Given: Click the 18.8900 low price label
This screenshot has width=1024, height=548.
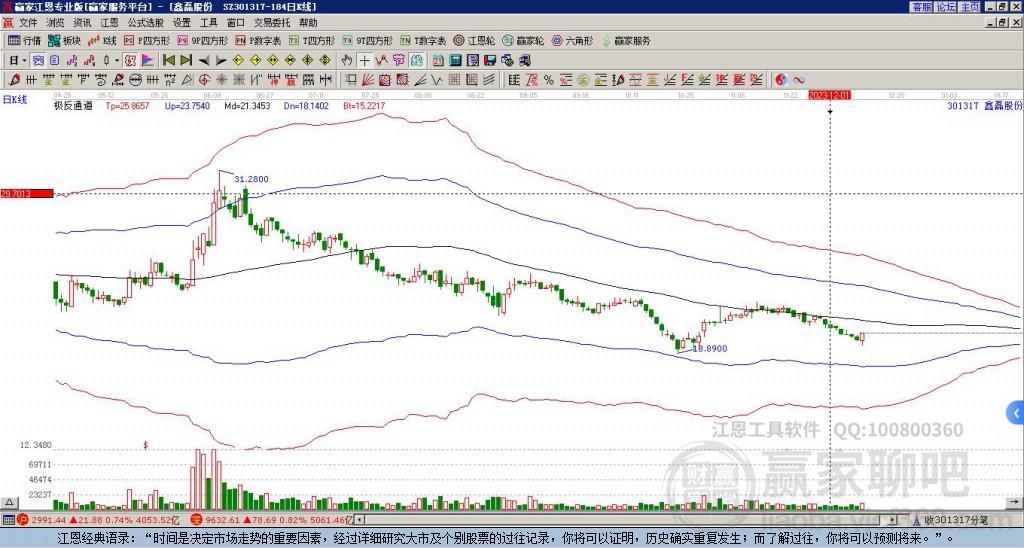Looking at the screenshot, I should pyautogui.click(x=710, y=349).
